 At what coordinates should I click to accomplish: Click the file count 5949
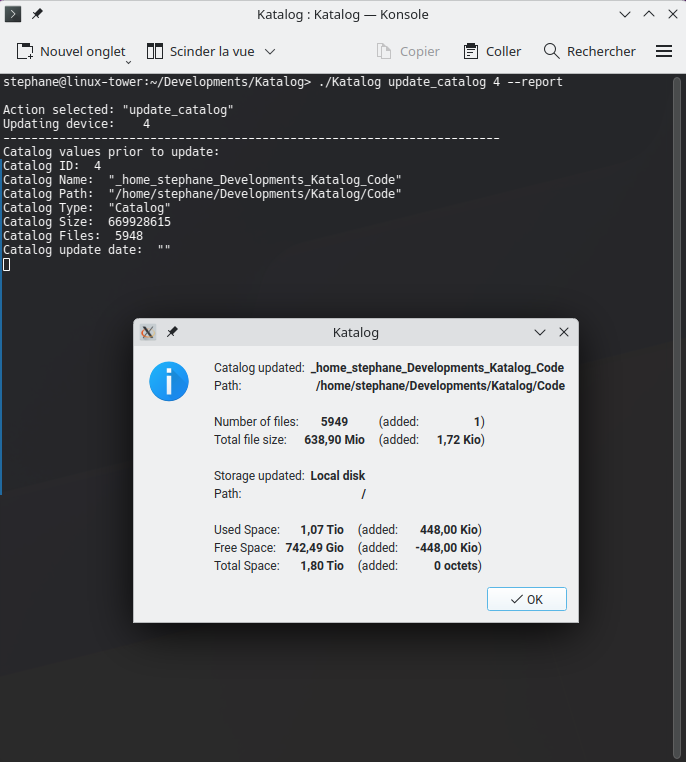pyautogui.click(x=334, y=422)
